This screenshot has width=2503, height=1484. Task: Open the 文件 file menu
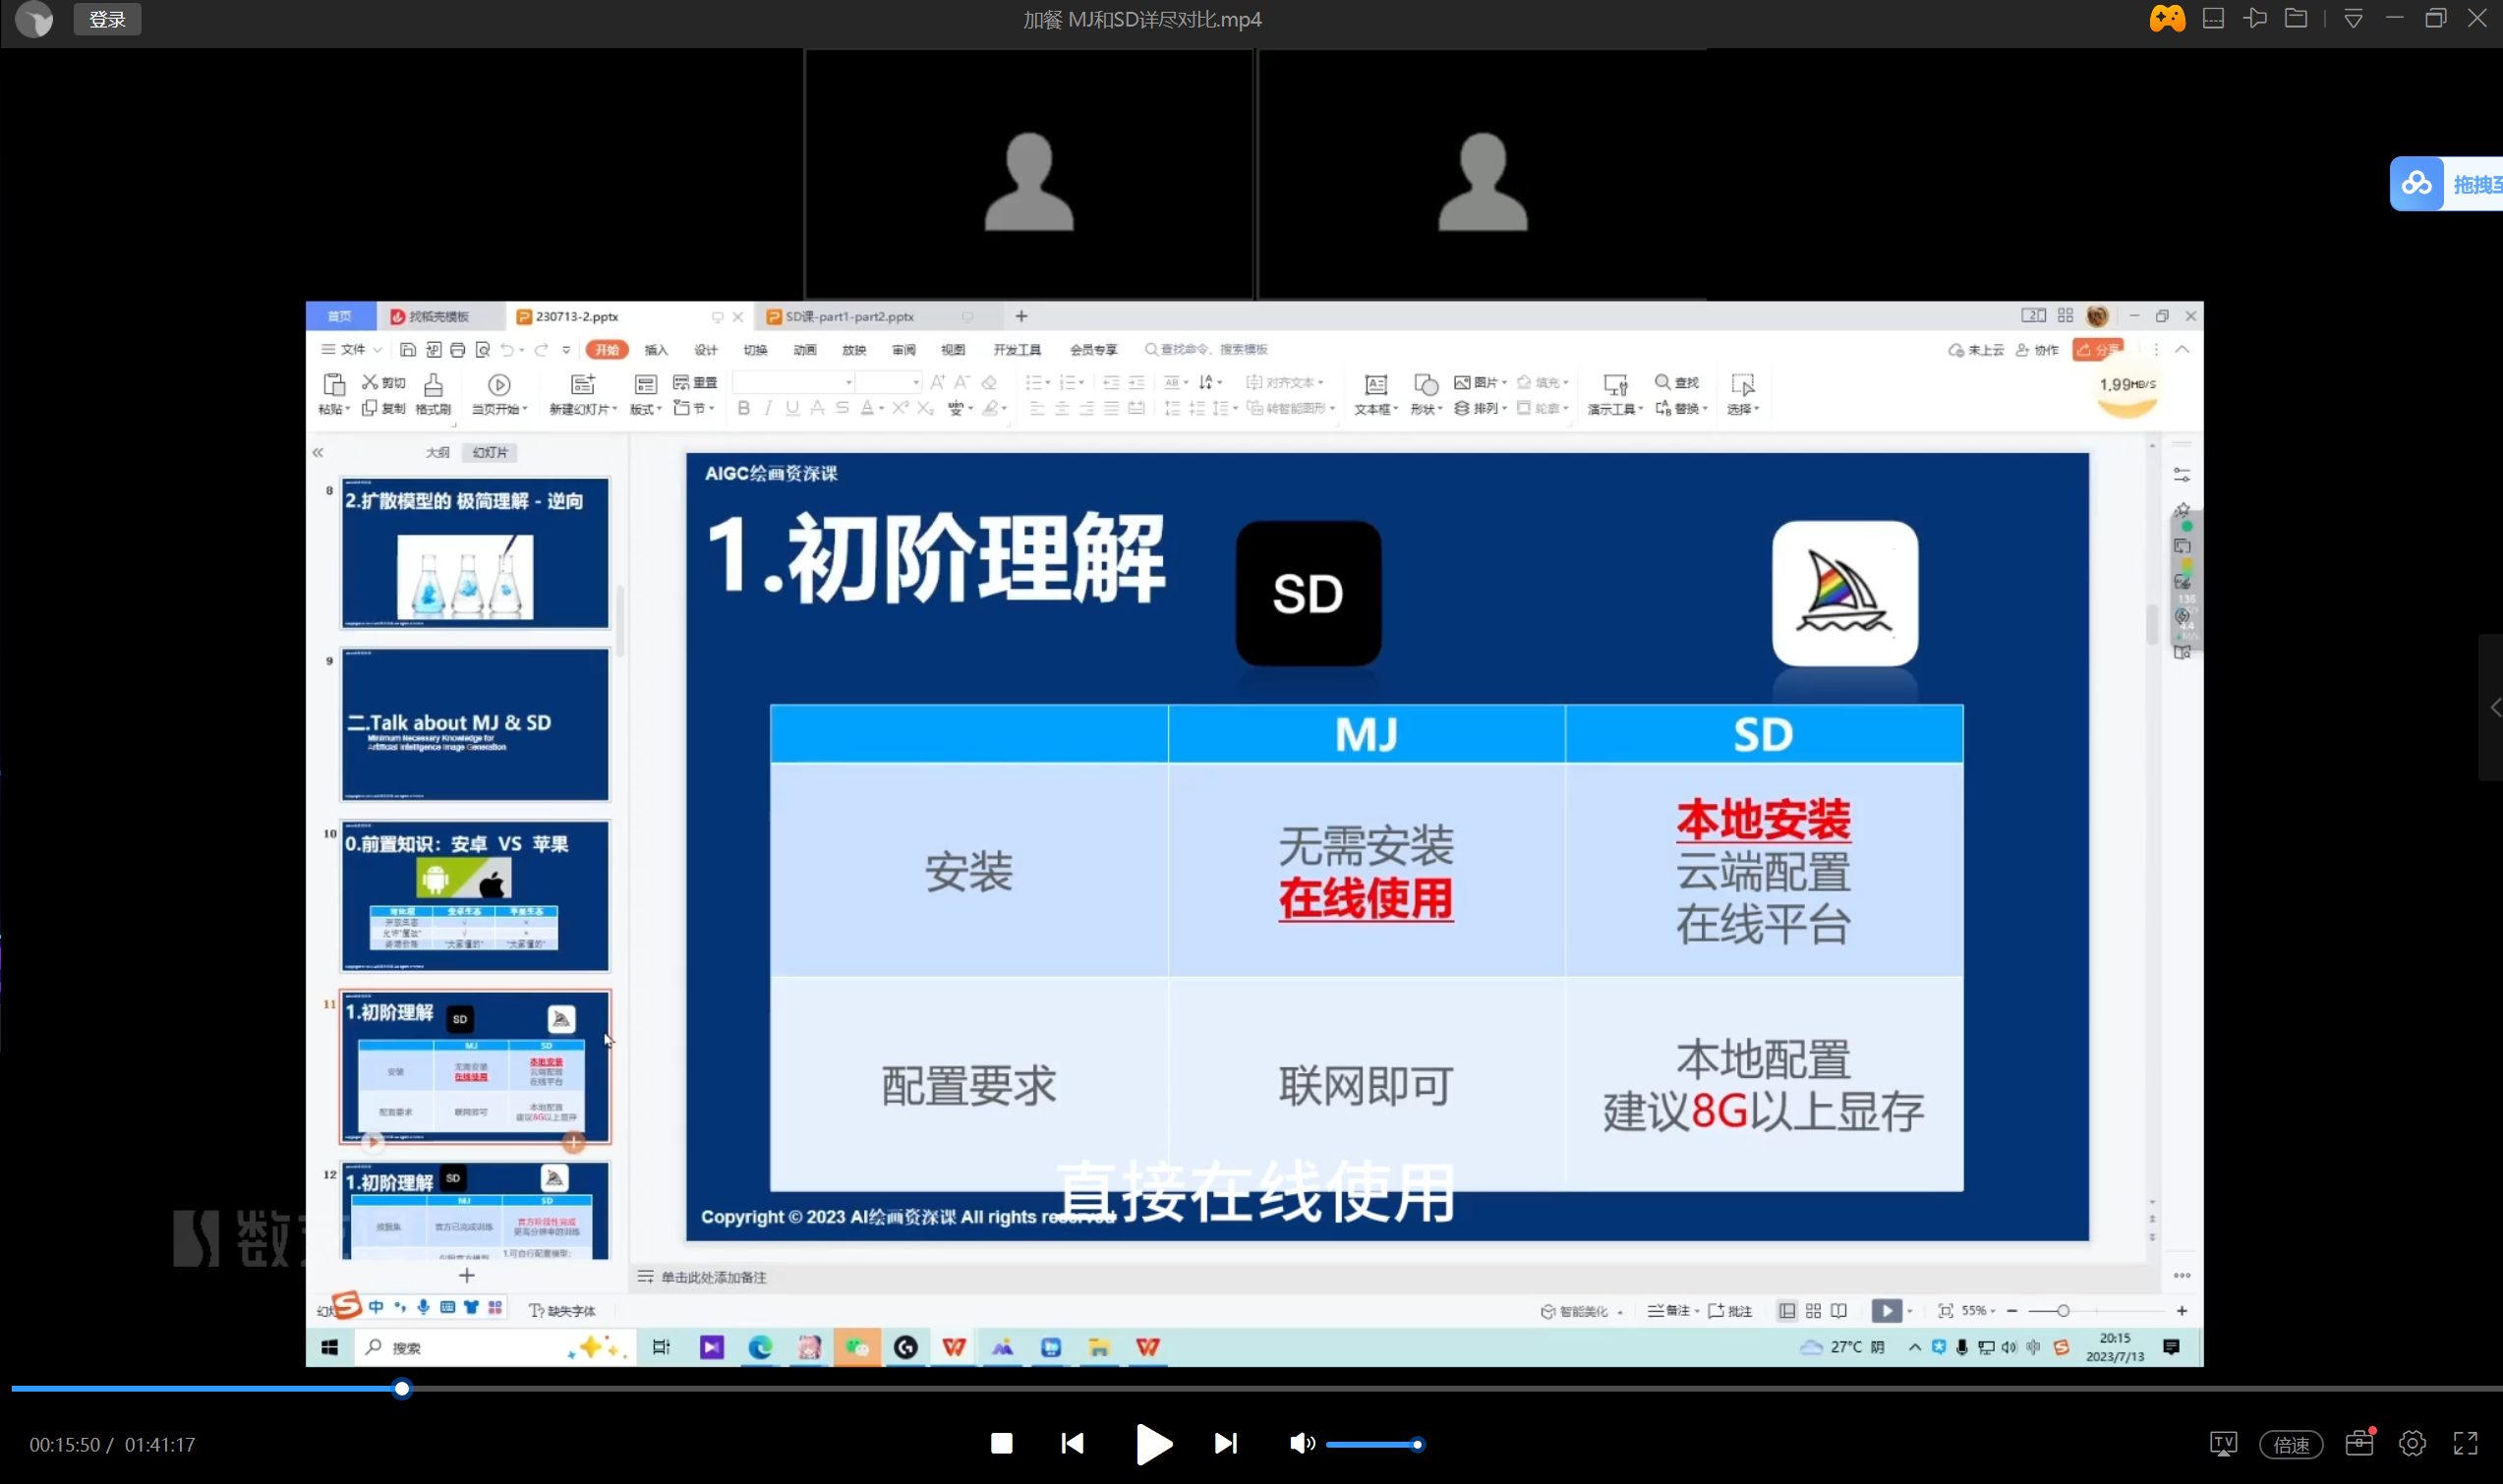point(350,349)
